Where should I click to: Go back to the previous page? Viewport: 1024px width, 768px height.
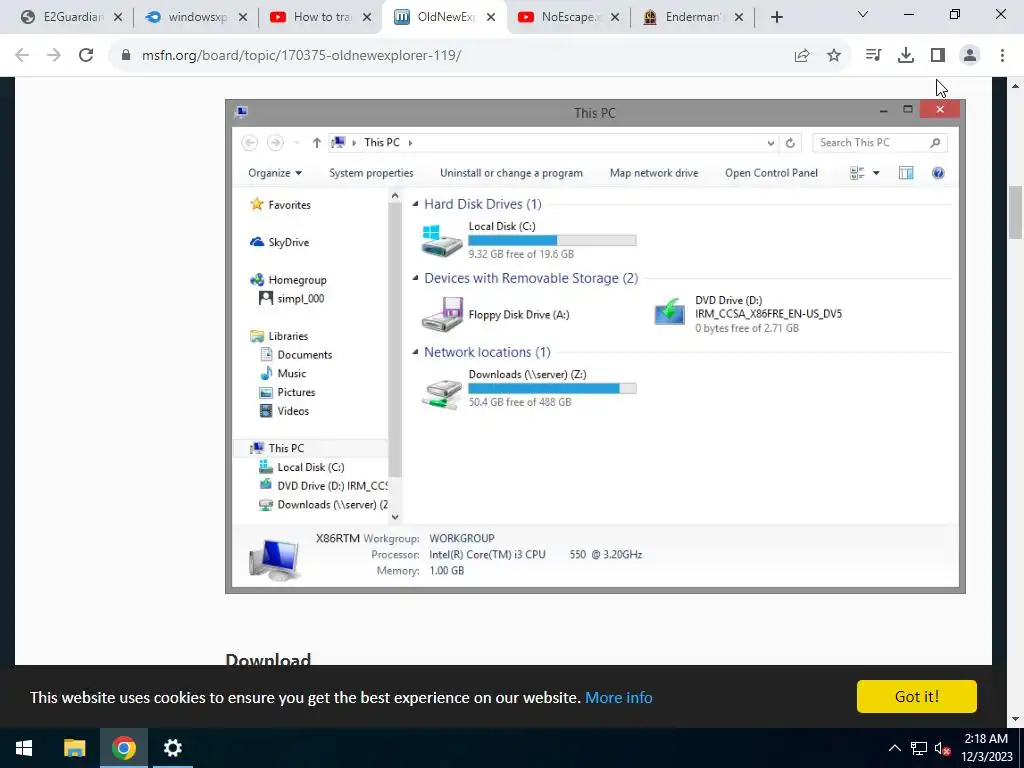(x=22, y=56)
